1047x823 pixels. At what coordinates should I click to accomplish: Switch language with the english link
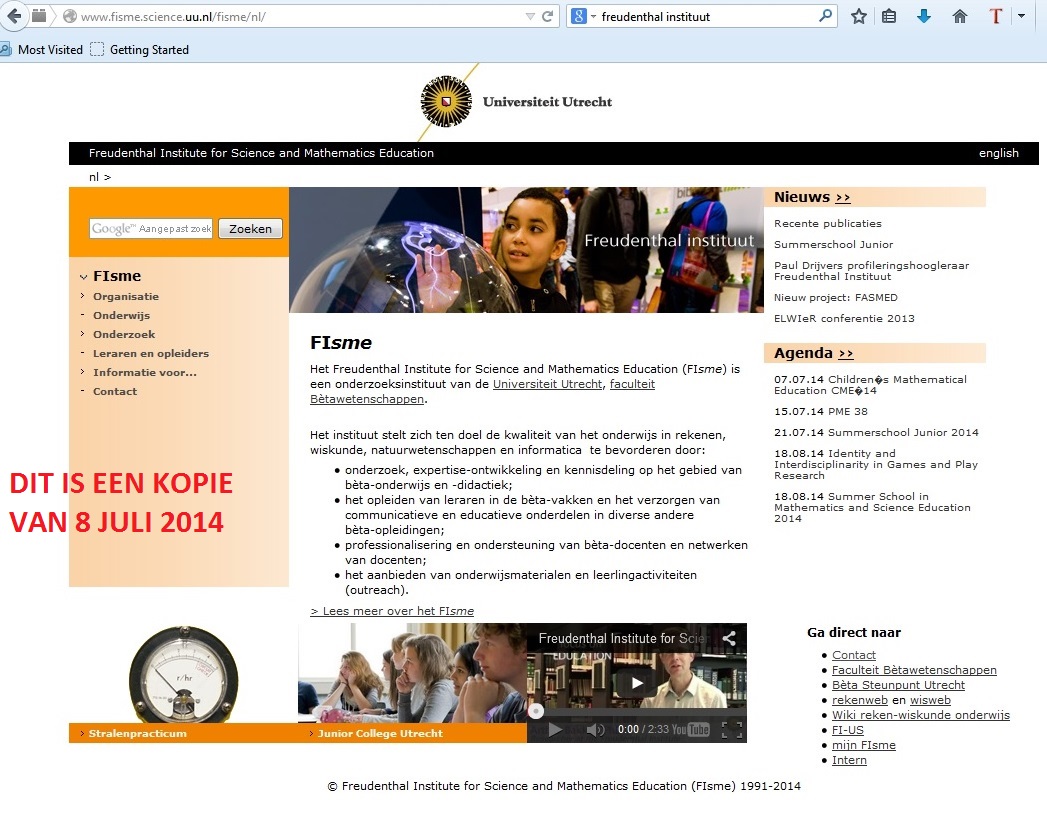[998, 153]
